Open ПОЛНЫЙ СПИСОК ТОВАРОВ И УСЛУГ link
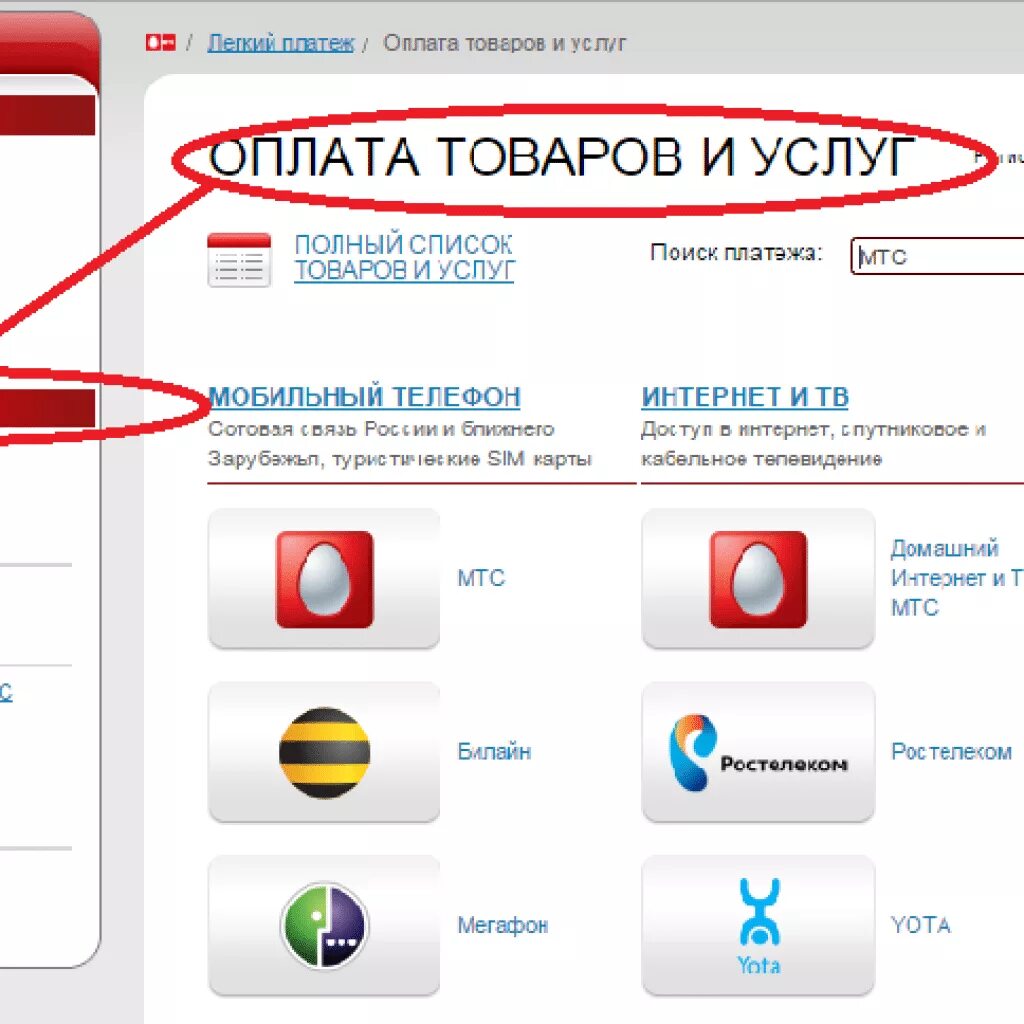The height and width of the screenshot is (1024, 1024). tap(404, 257)
